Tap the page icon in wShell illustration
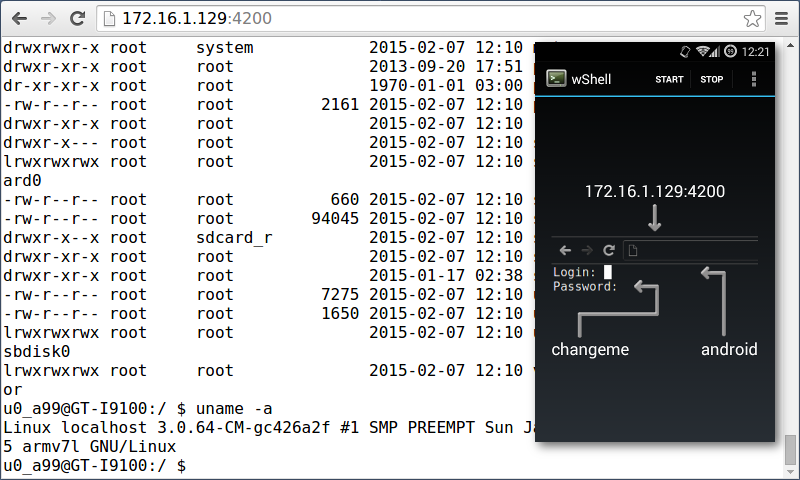The width and height of the screenshot is (800, 480). point(633,250)
